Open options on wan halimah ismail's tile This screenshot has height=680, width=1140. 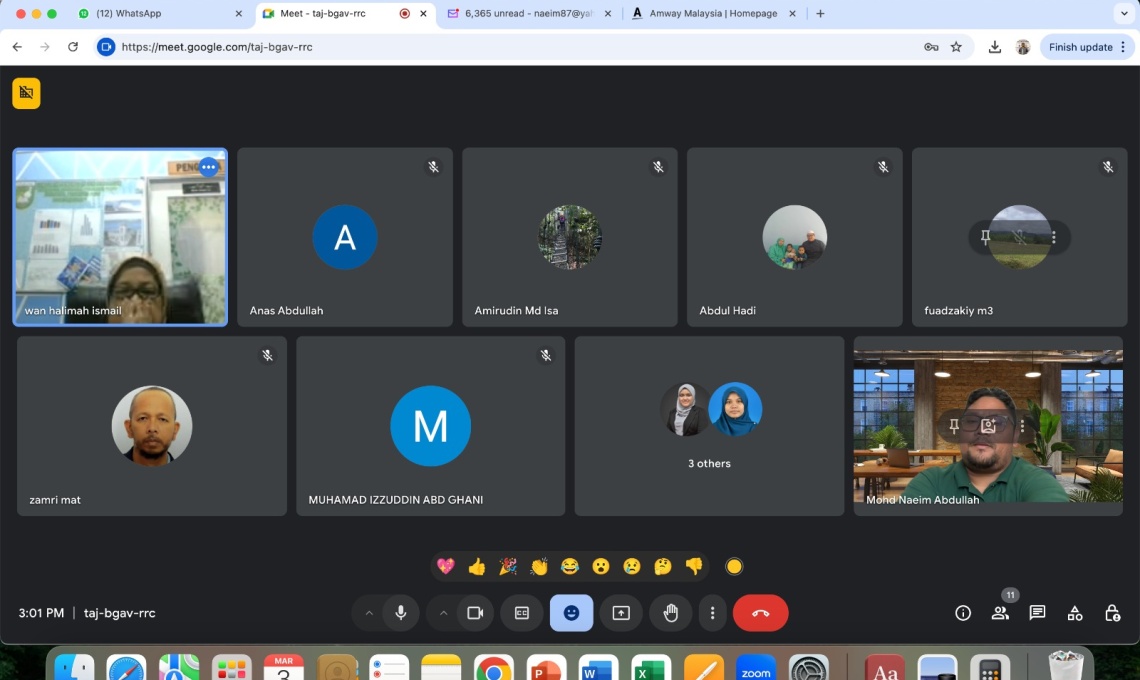click(209, 167)
